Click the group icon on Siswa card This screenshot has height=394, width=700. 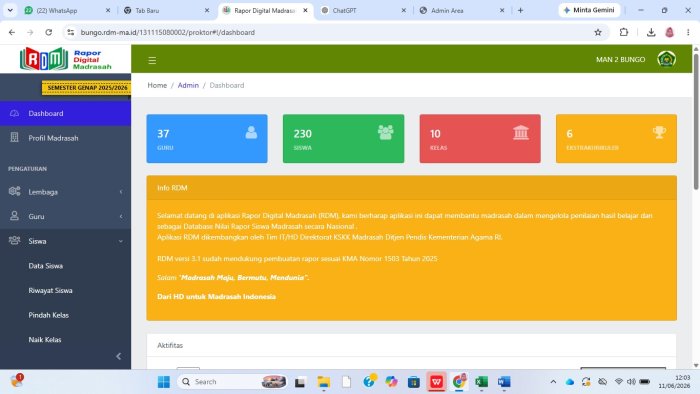click(386, 133)
